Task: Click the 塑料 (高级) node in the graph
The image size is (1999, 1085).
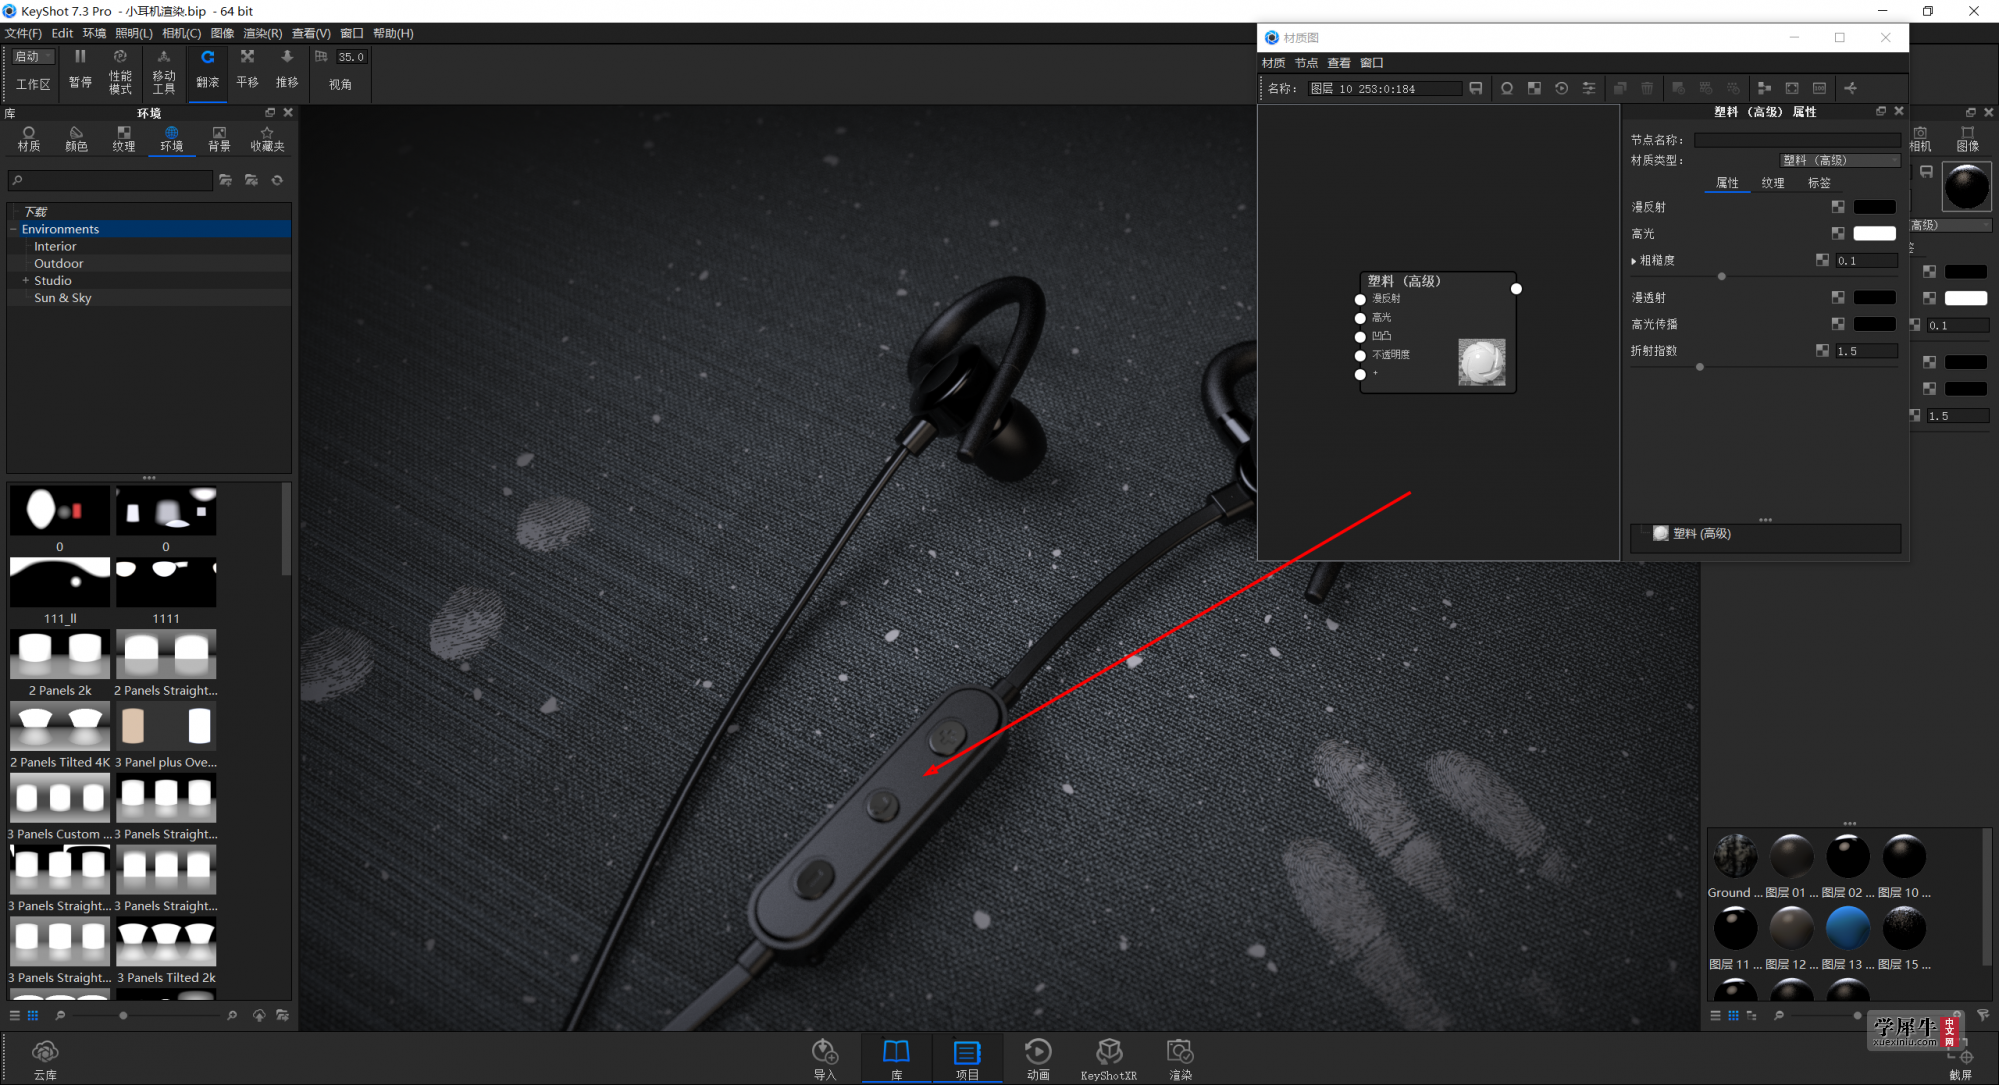Action: 1437,332
